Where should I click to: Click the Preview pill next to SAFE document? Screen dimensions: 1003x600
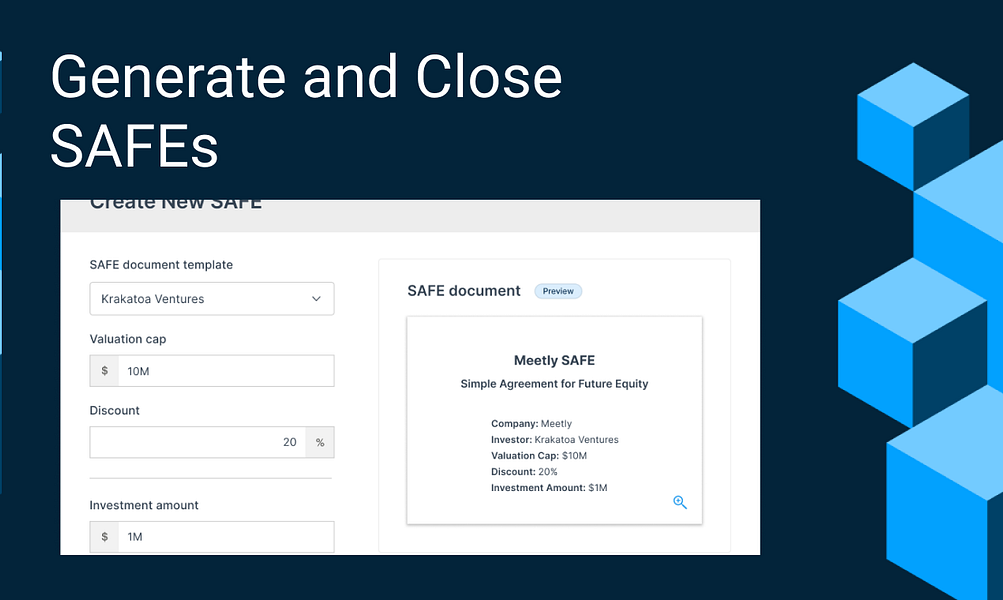coord(558,291)
